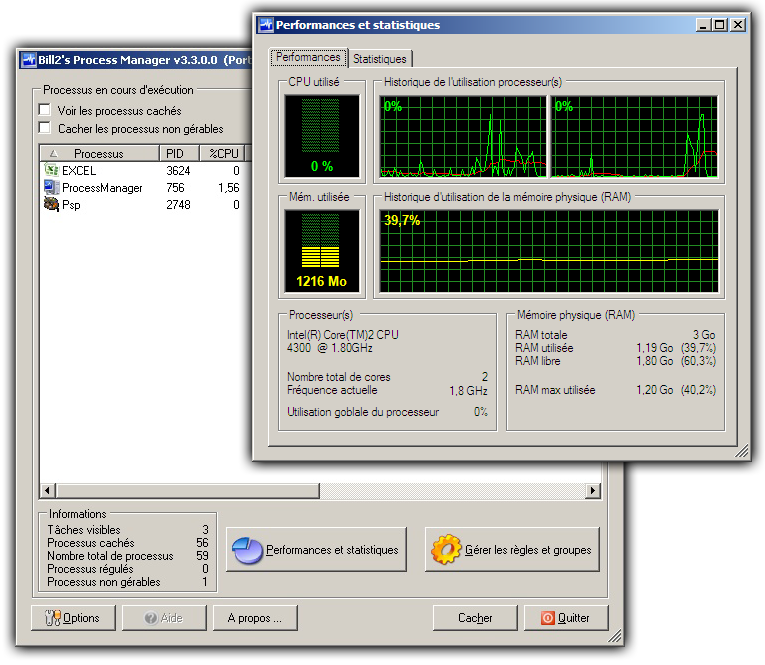This screenshot has height=665, width=765.
Task: Close the Performances et statistiques window
Action: [738, 25]
